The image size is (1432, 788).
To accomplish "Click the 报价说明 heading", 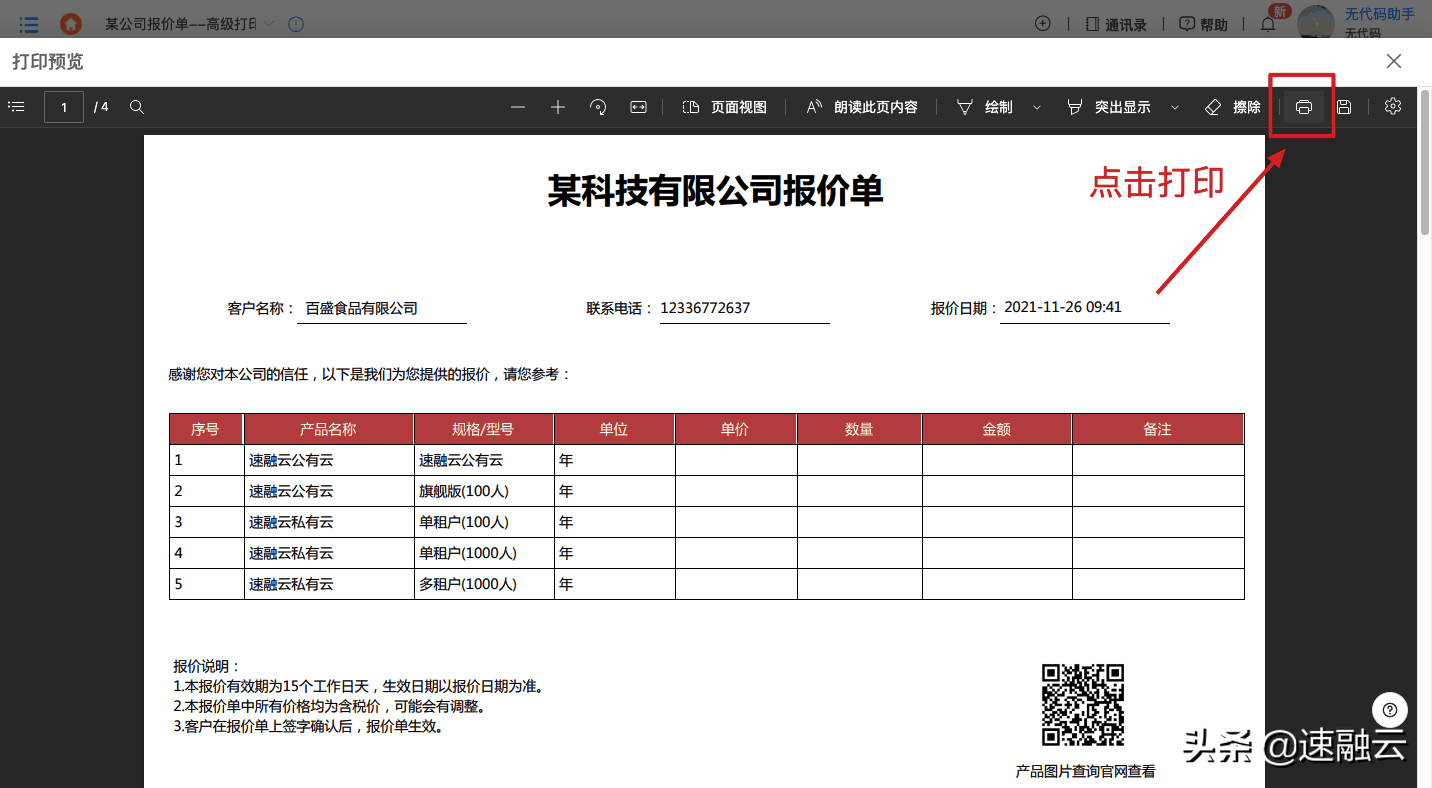I will [207, 667].
